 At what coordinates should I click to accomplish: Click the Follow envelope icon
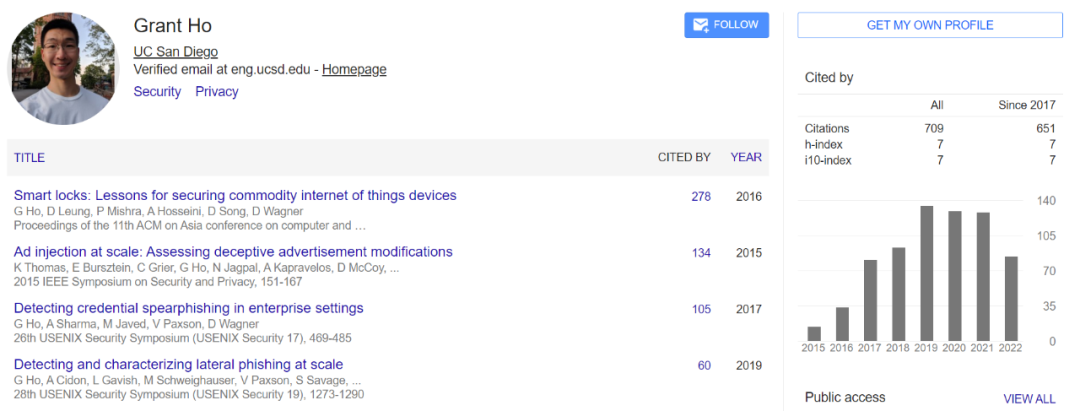pyautogui.click(x=701, y=25)
